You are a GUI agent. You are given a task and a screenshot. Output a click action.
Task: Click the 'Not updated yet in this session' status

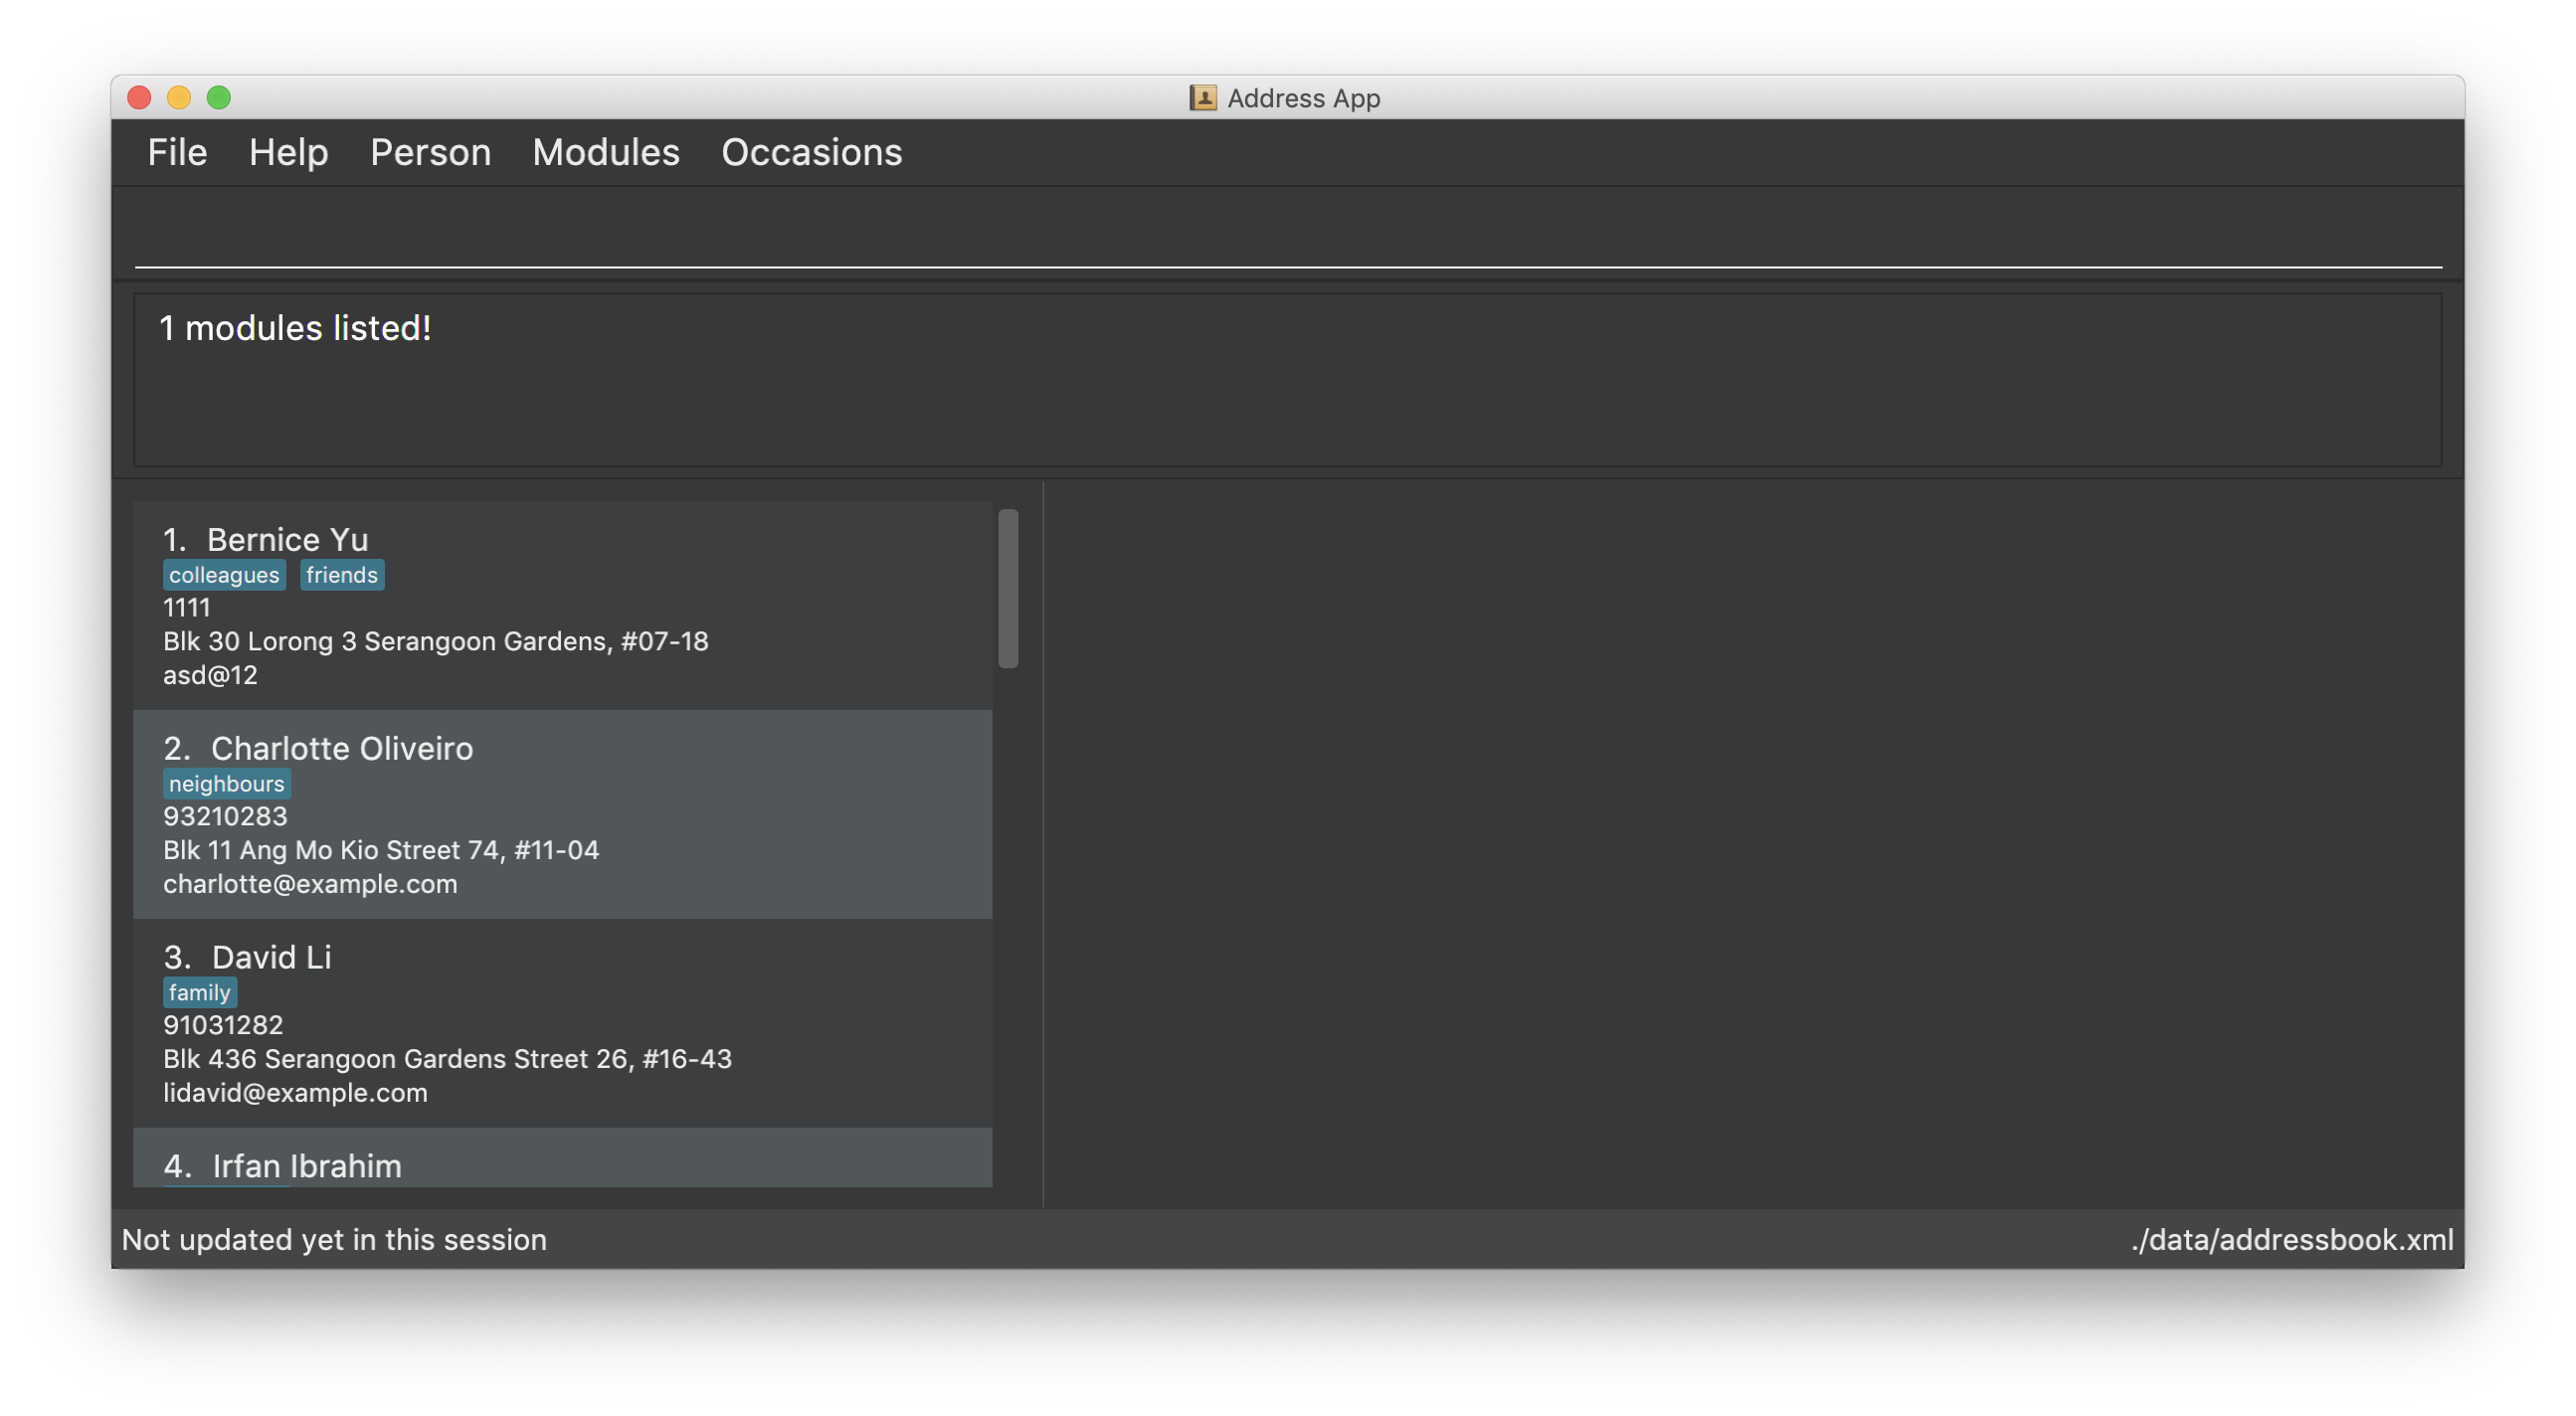(334, 1240)
